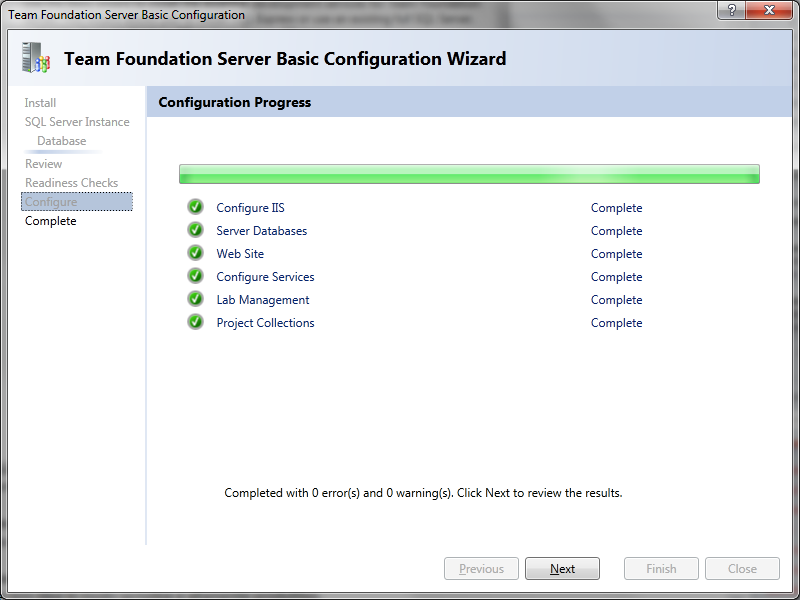Screen dimensions: 800x600
Task: Click the Web Site task label
Action: click(240, 254)
